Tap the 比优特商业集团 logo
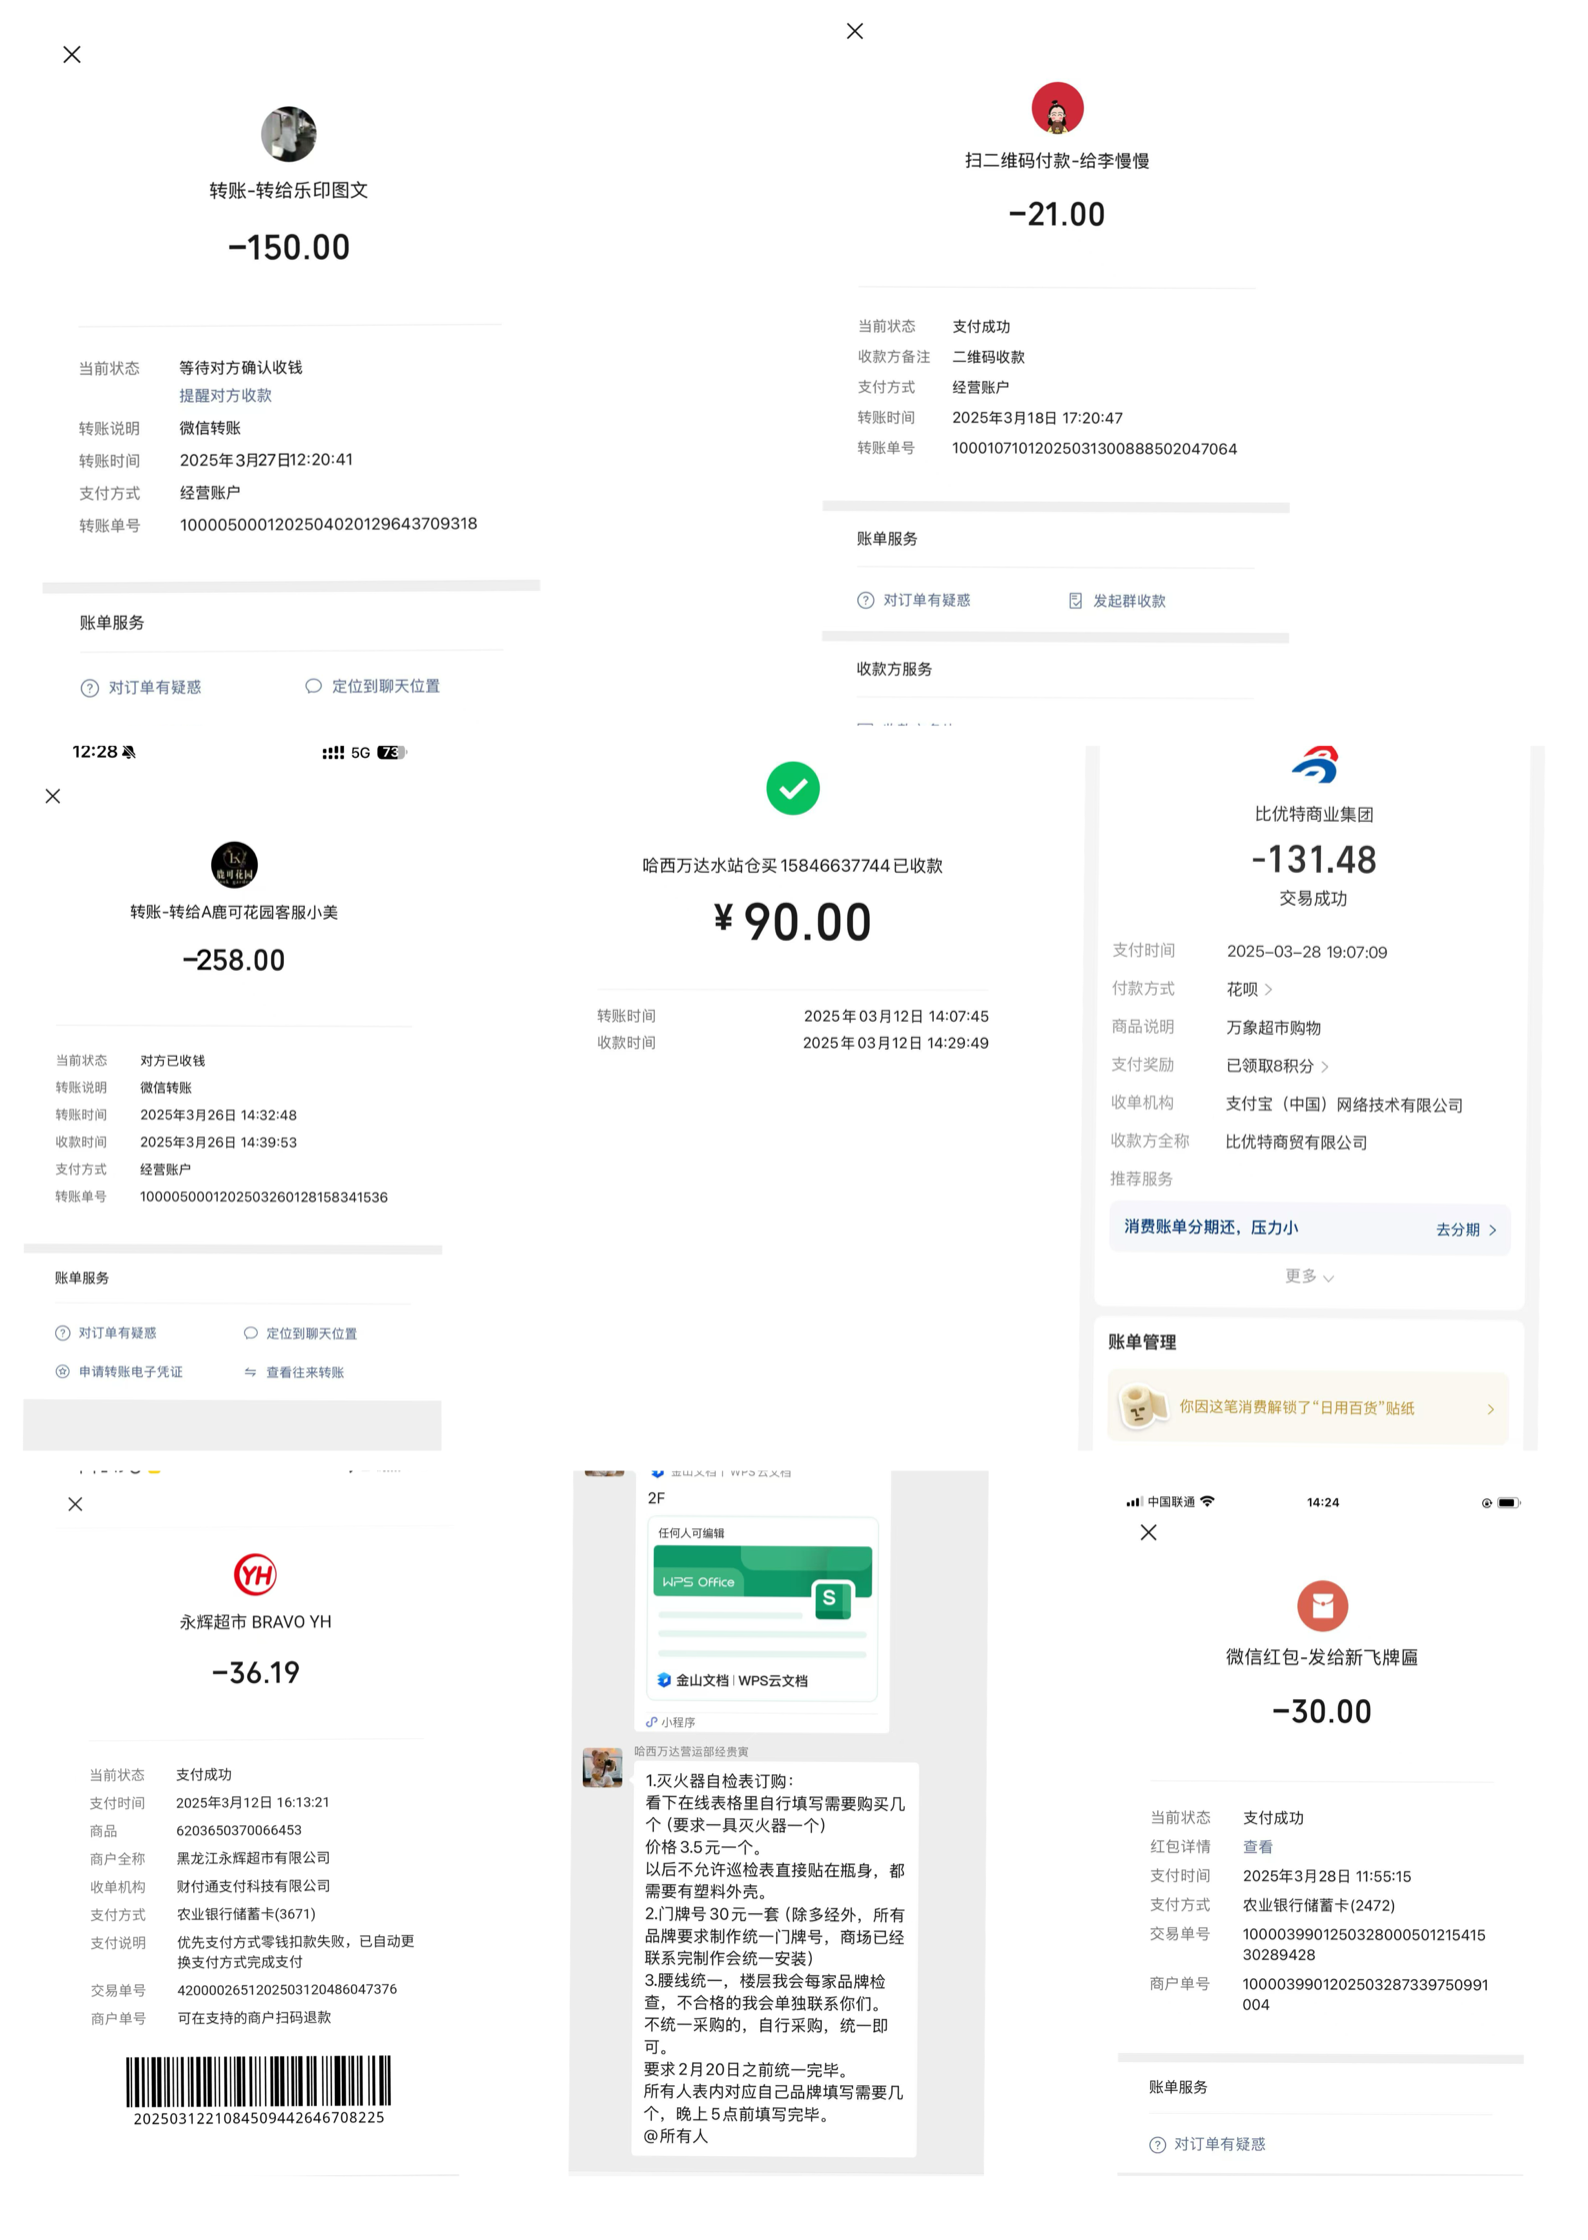The height and width of the screenshot is (2240, 1588). point(1314,765)
